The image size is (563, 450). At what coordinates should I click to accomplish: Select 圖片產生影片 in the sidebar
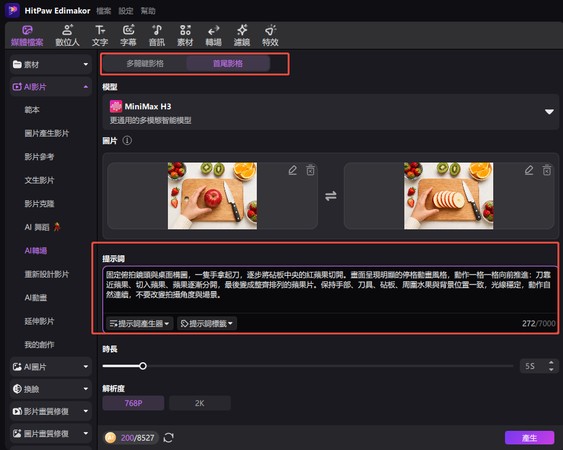click(x=47, y=133)
